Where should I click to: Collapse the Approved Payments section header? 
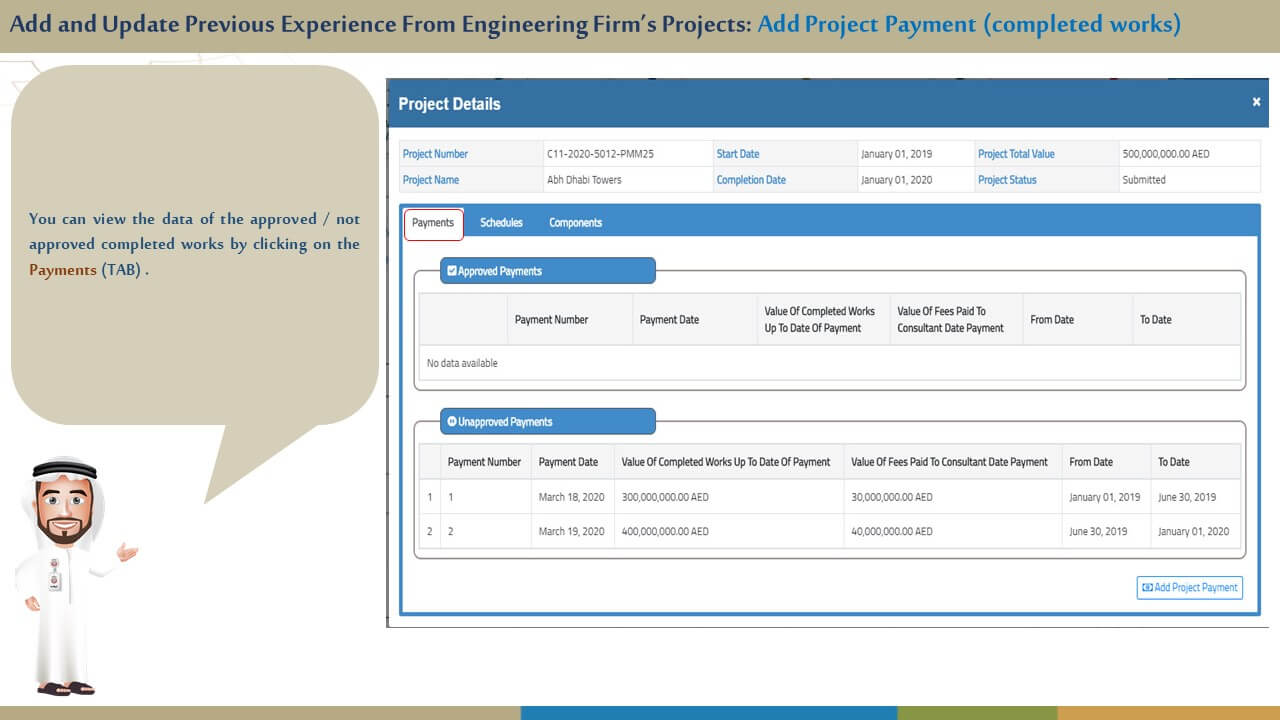click(x=548, y=271)
